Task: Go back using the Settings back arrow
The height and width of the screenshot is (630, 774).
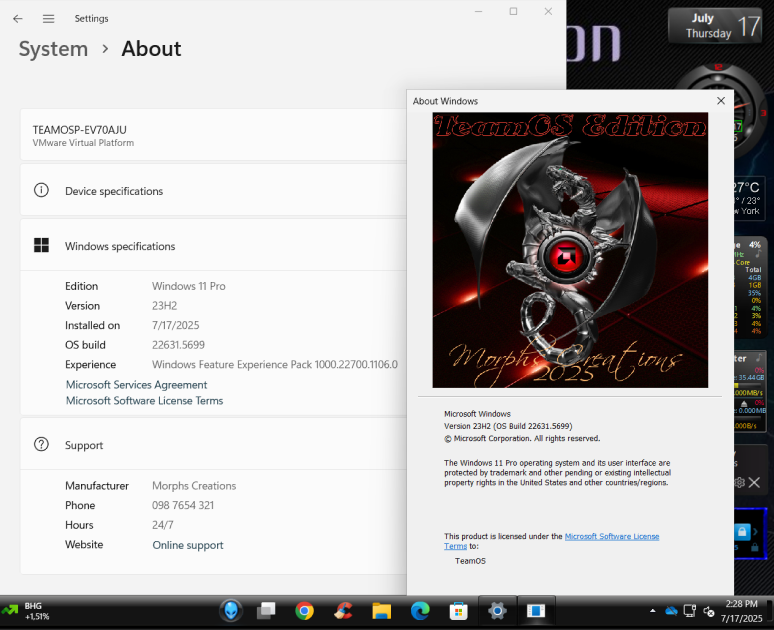Action: (18, 19)
